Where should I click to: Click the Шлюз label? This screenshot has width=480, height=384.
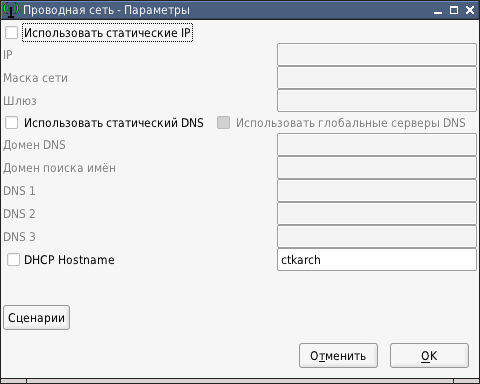pos(20,101)
